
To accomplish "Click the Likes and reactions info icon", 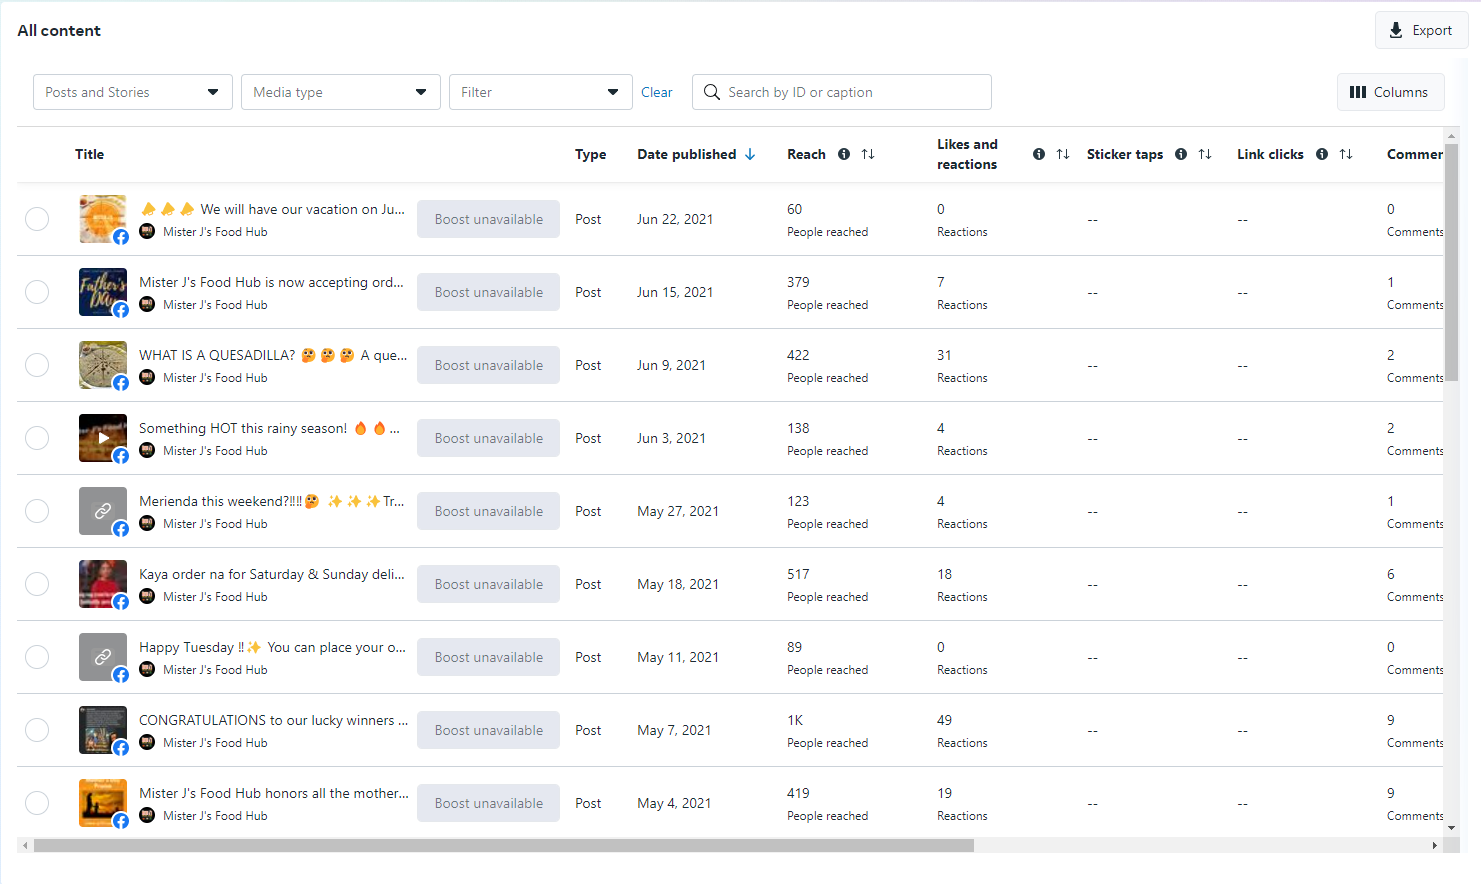I will coord(1039,154).
